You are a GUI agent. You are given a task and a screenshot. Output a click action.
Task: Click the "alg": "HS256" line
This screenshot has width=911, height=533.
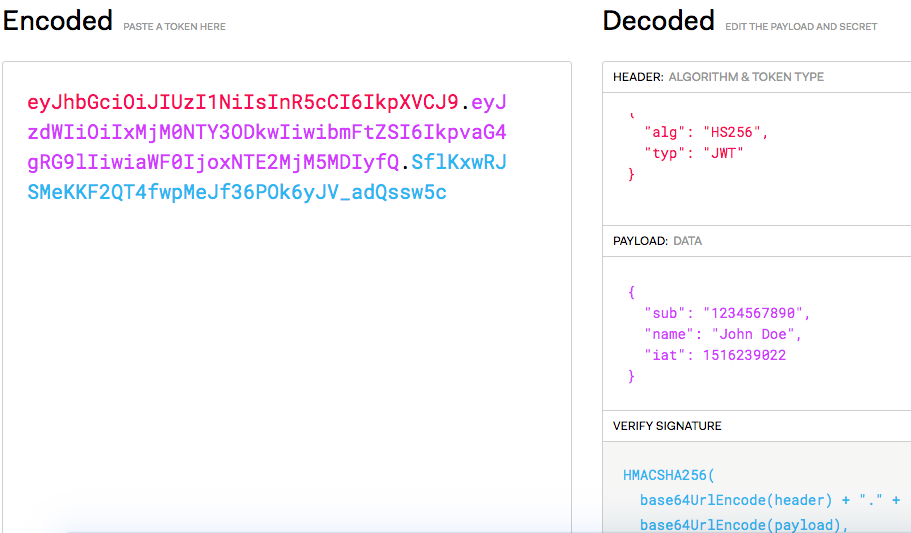click(706, 133)
